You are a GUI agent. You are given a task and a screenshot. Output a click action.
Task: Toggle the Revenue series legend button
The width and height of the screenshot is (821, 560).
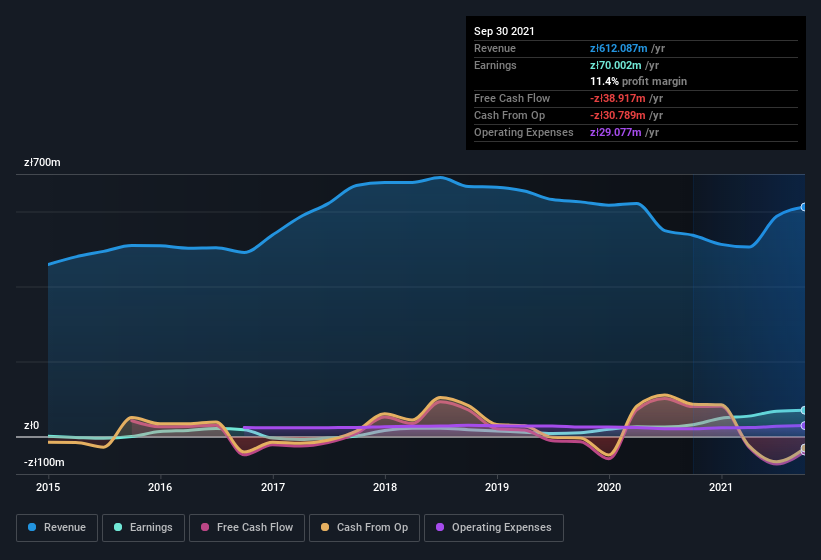57,528
